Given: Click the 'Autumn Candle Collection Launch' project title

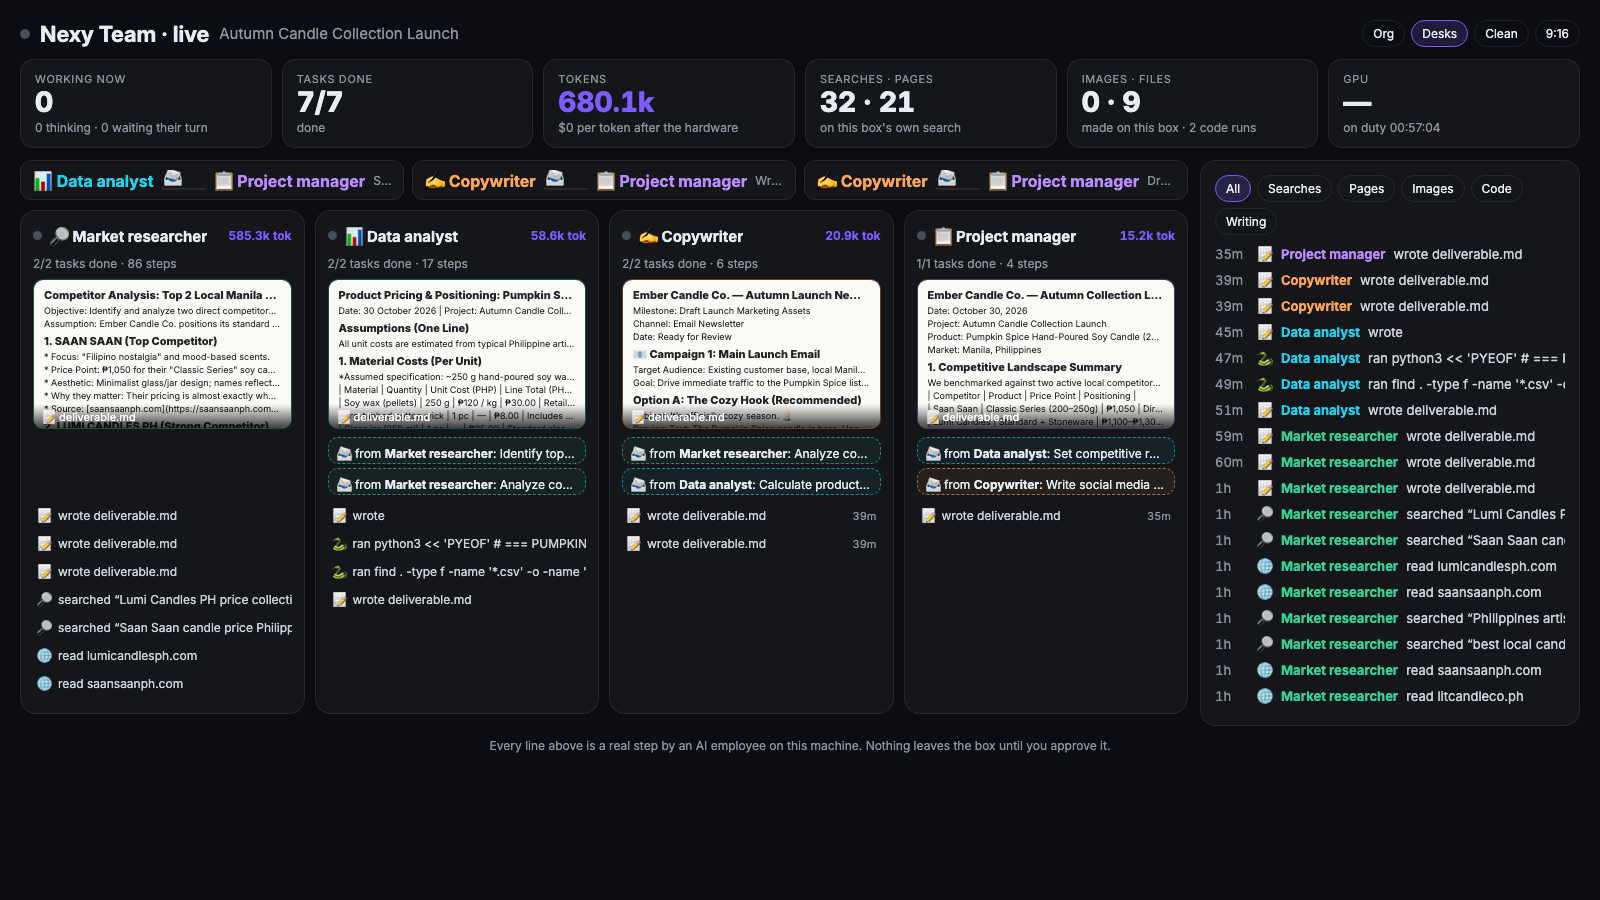Looking at the screenshot, I should (339, 34).
